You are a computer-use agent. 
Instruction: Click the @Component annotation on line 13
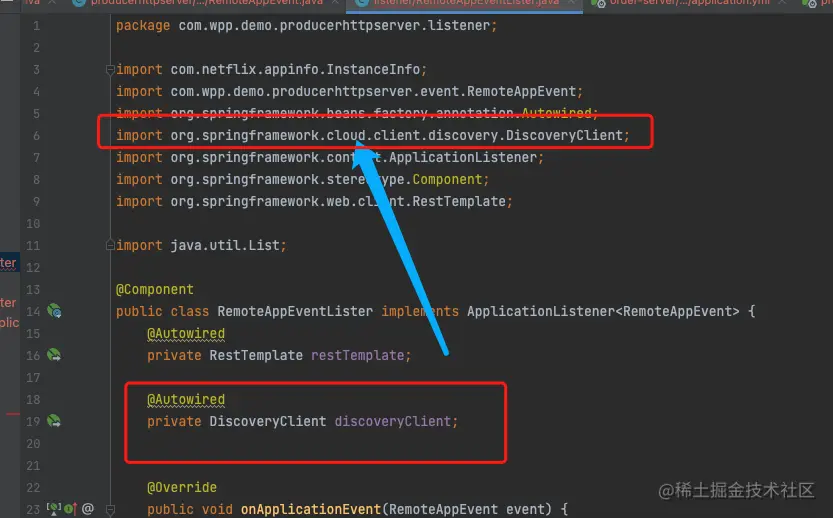(x=155, y=290)
